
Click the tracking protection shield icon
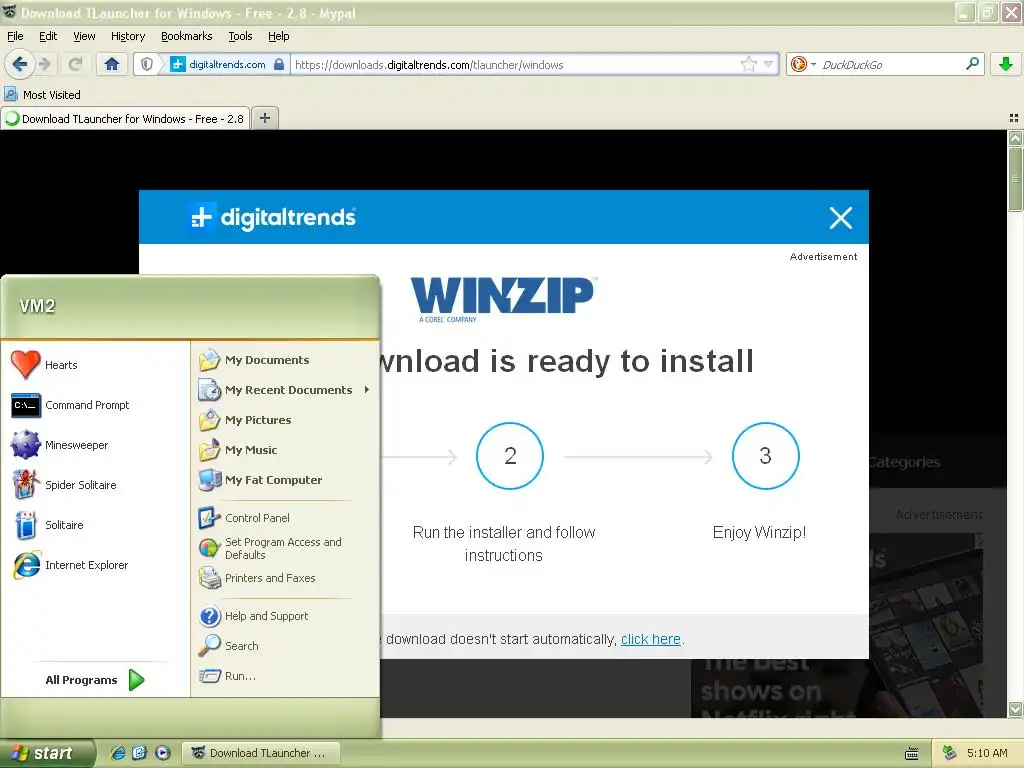coord(148,64)
